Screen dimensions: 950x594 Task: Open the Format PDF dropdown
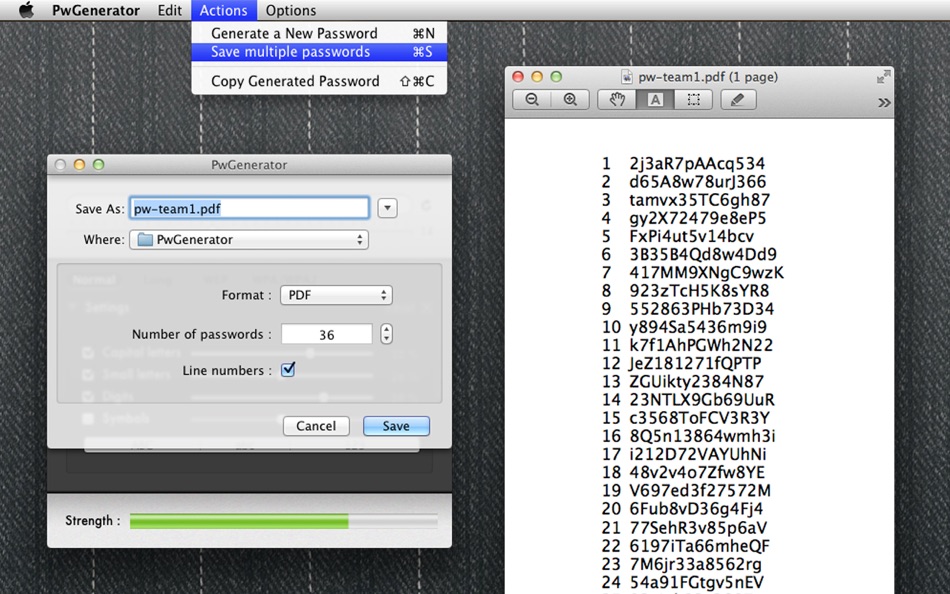click(x=336, y=295)
